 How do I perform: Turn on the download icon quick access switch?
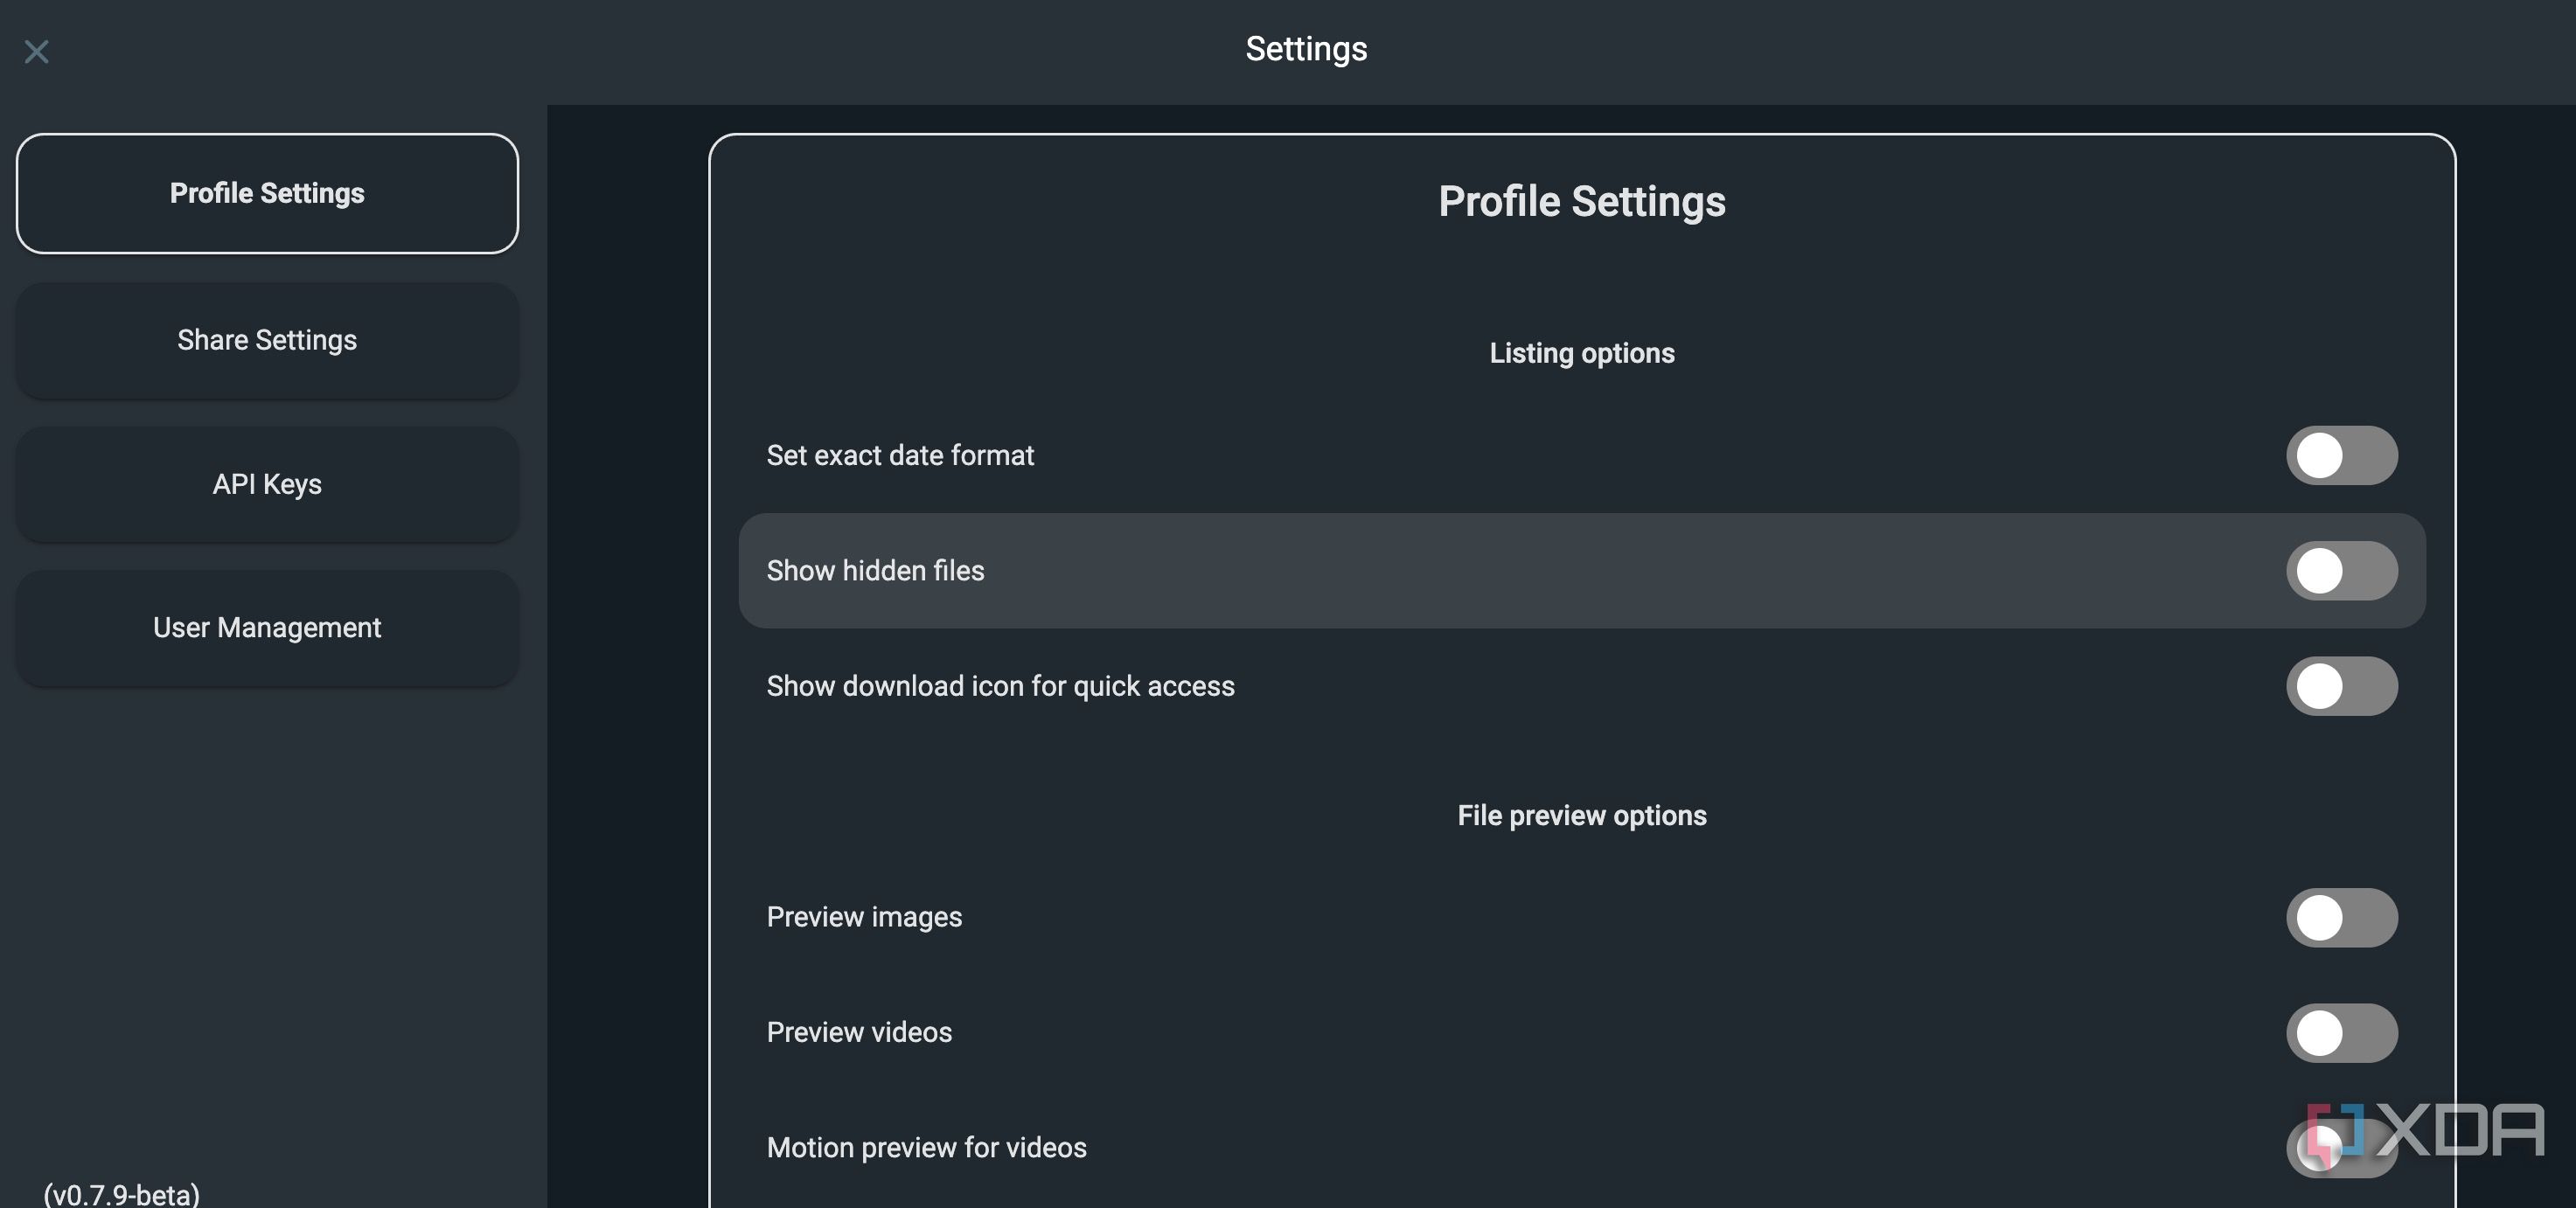coord(2341,686)
